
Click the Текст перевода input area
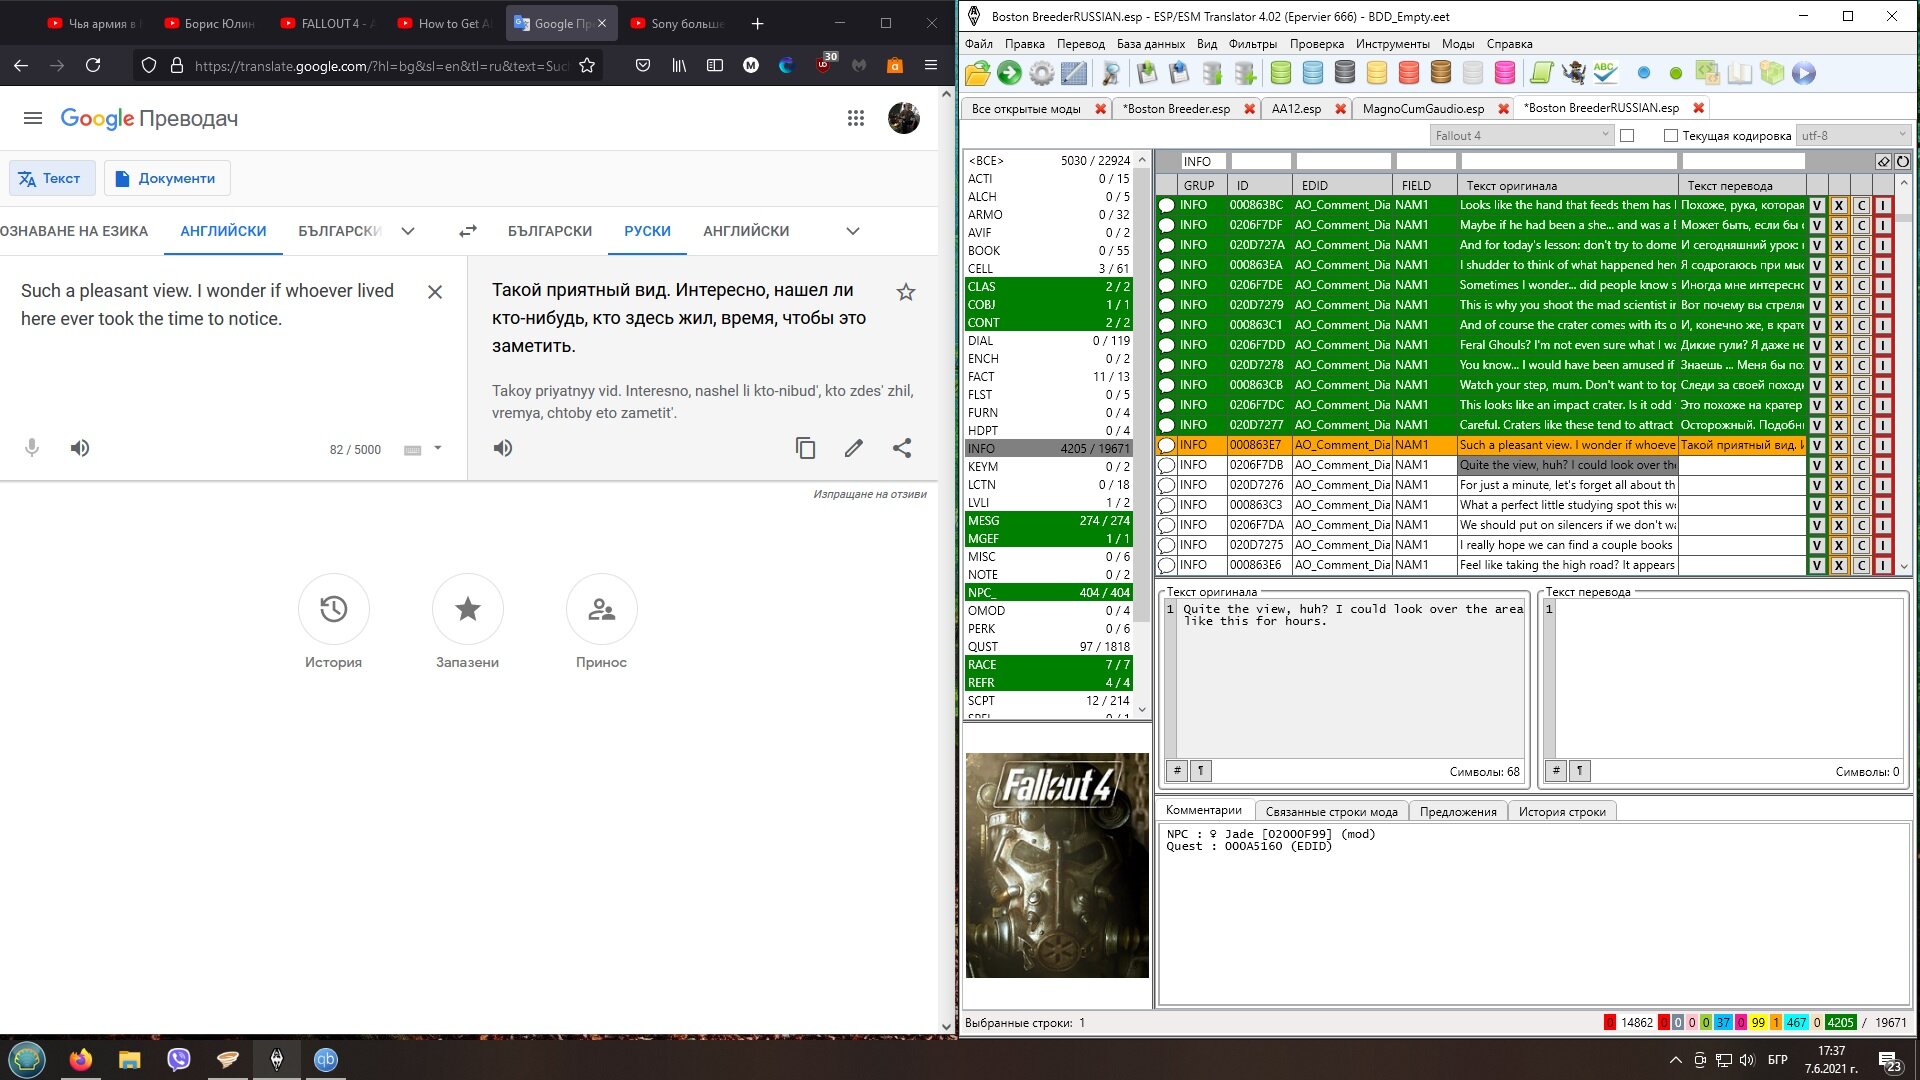(1726, 678)
